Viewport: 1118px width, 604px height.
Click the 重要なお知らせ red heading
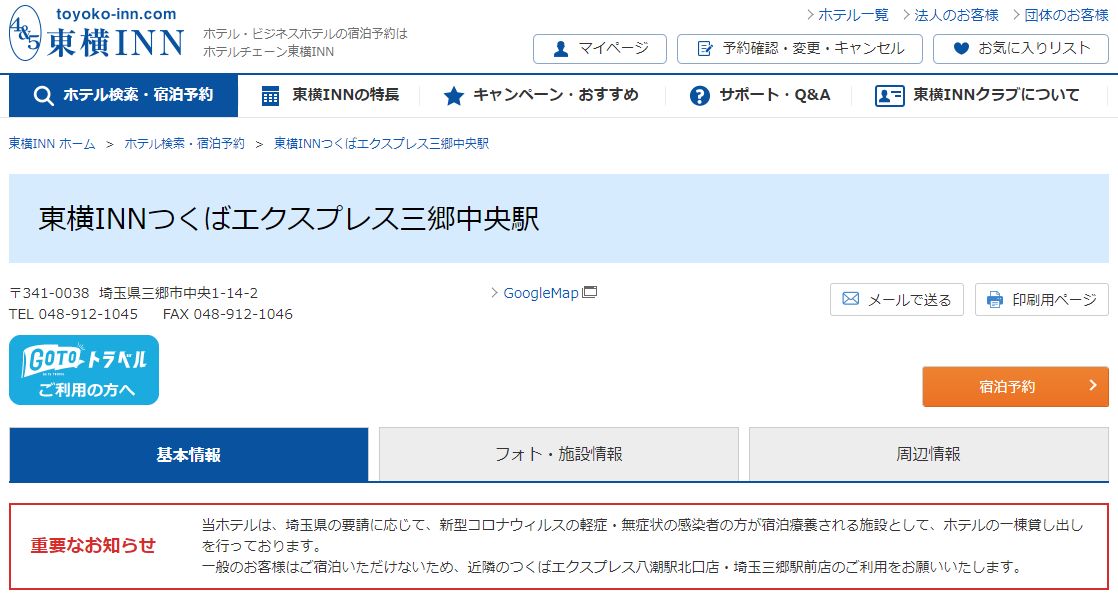(x=93, y=546)
